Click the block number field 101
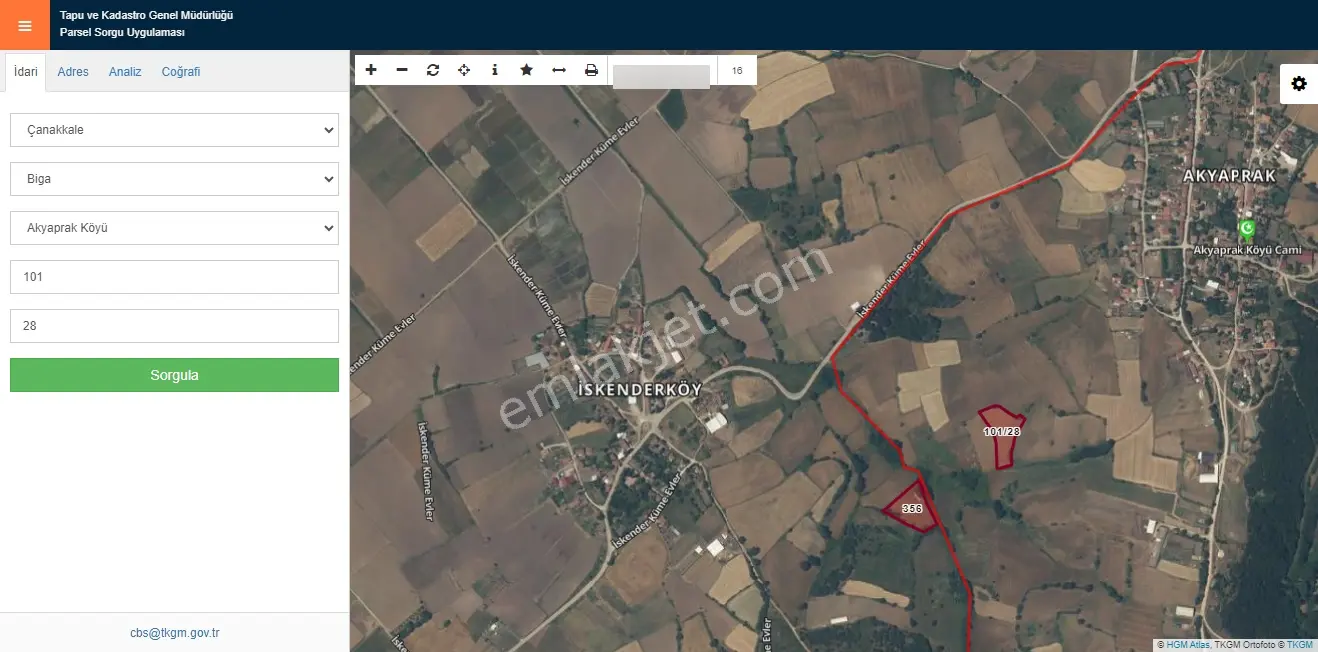Screen dimensions: 1318x652 [x=174, y=277]
